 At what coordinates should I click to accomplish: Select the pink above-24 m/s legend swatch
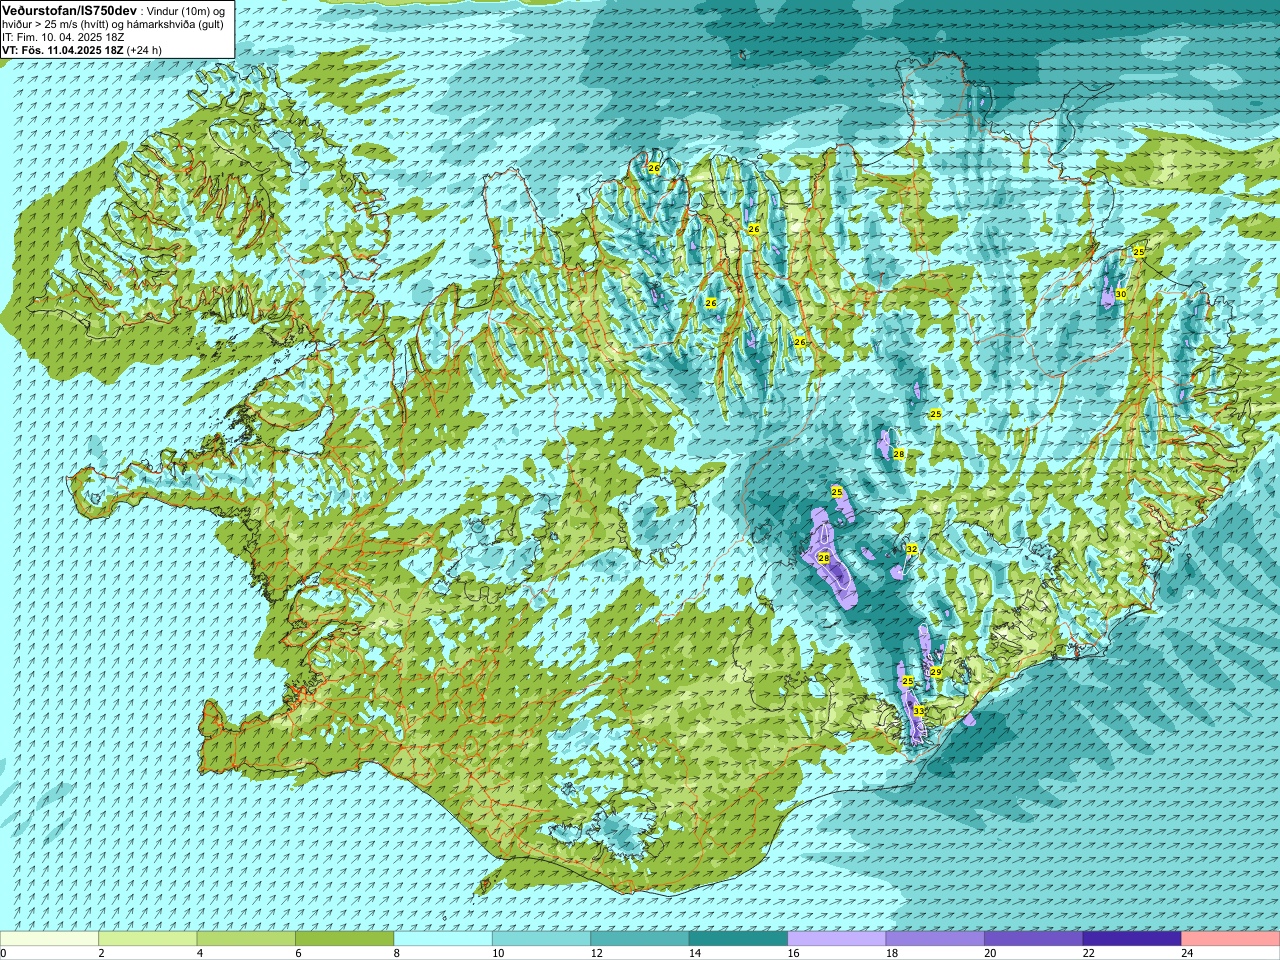[x=1231, y=939]
